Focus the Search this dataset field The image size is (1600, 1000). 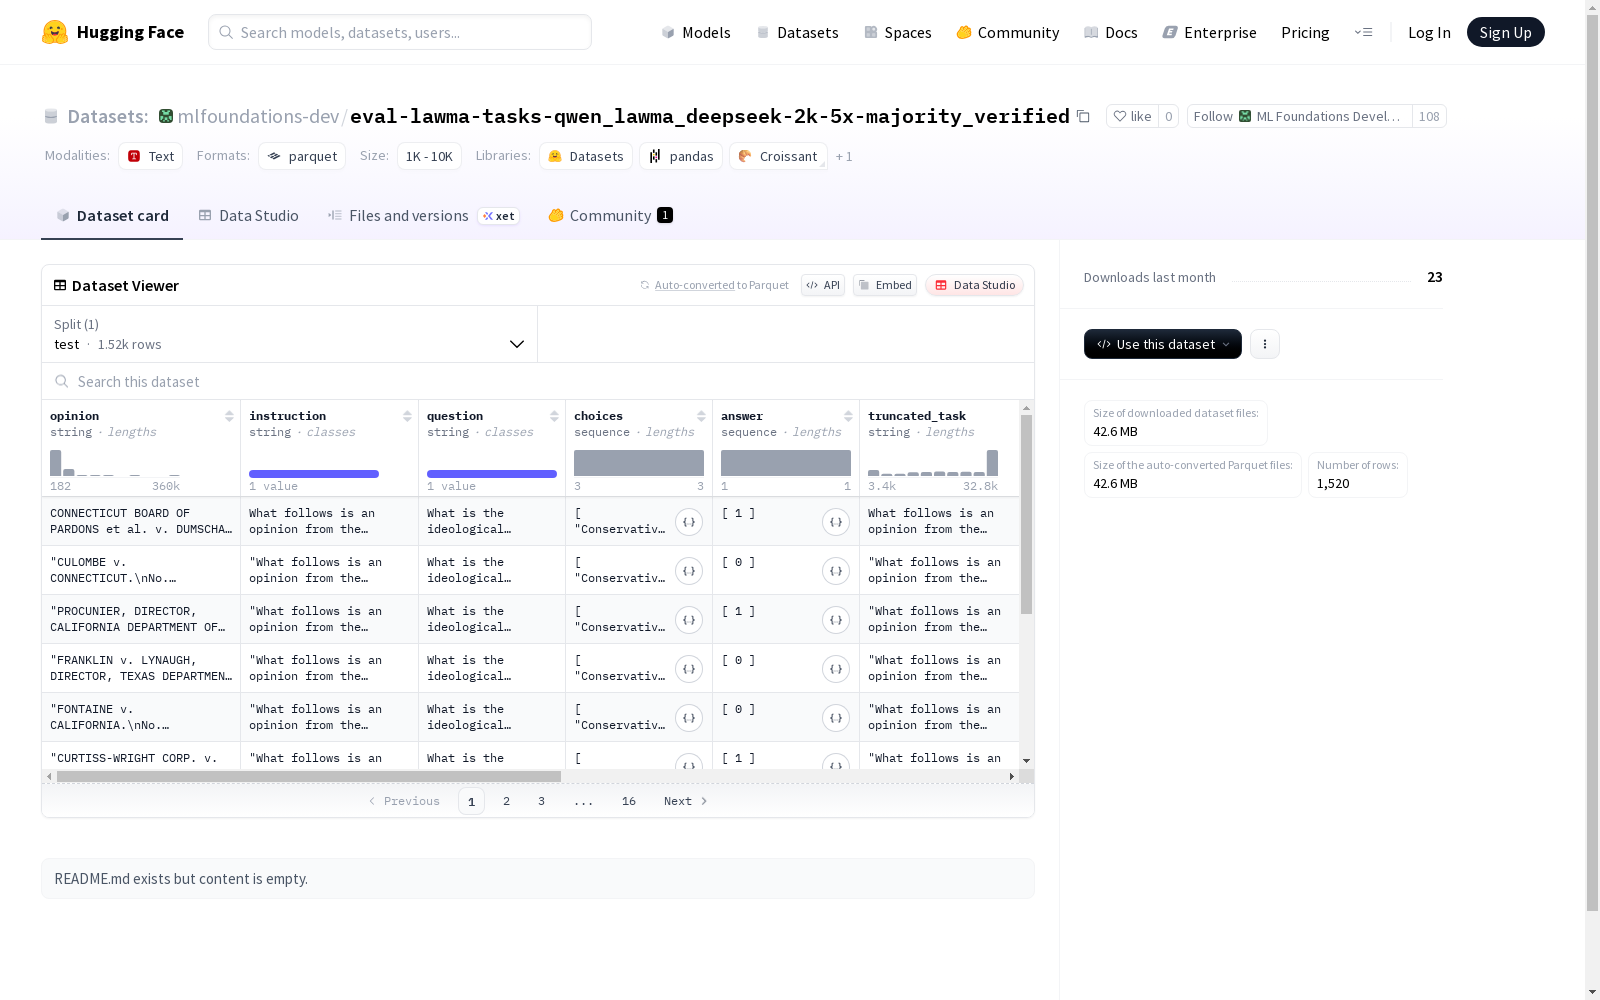click(x=538, y=381)
